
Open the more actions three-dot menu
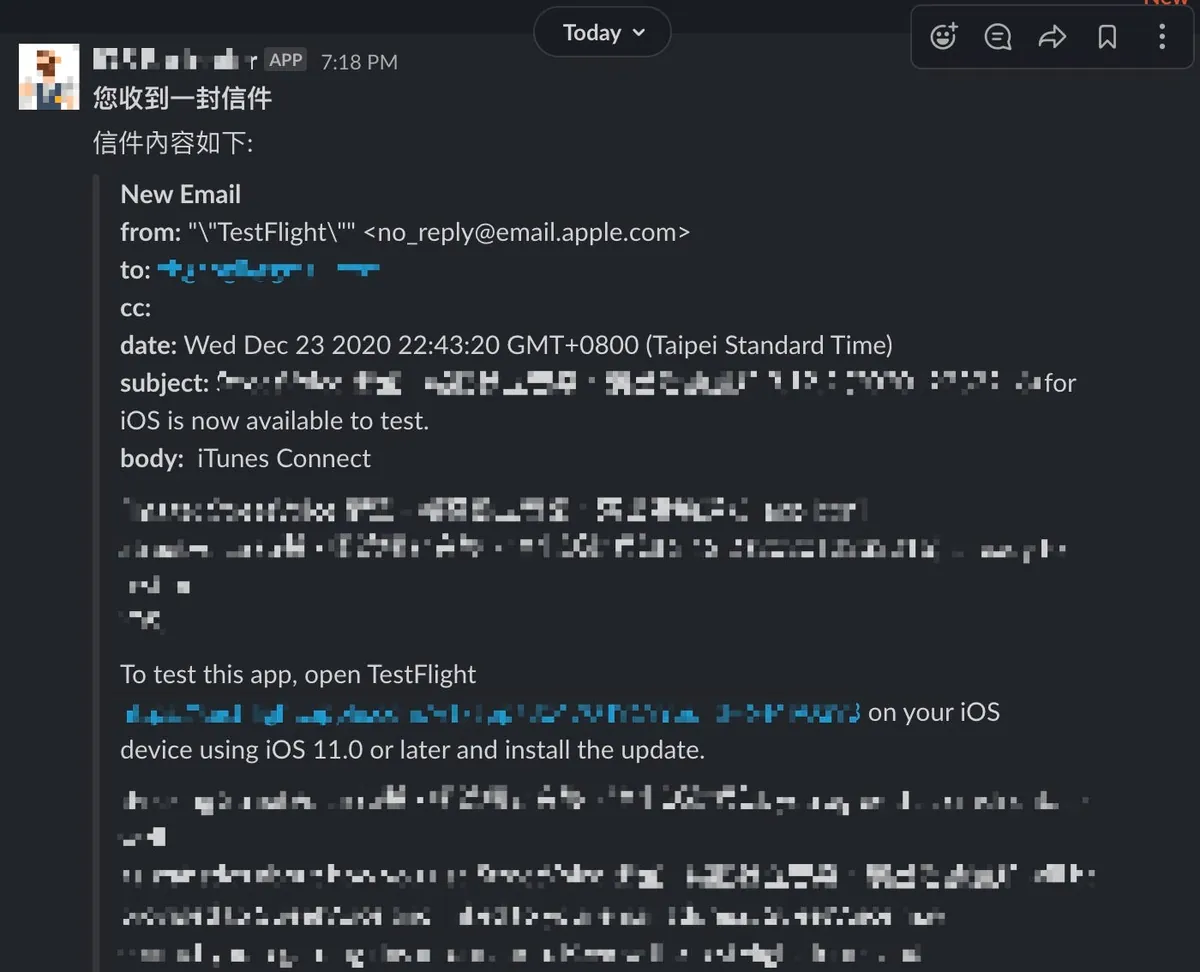(1161, 37)
